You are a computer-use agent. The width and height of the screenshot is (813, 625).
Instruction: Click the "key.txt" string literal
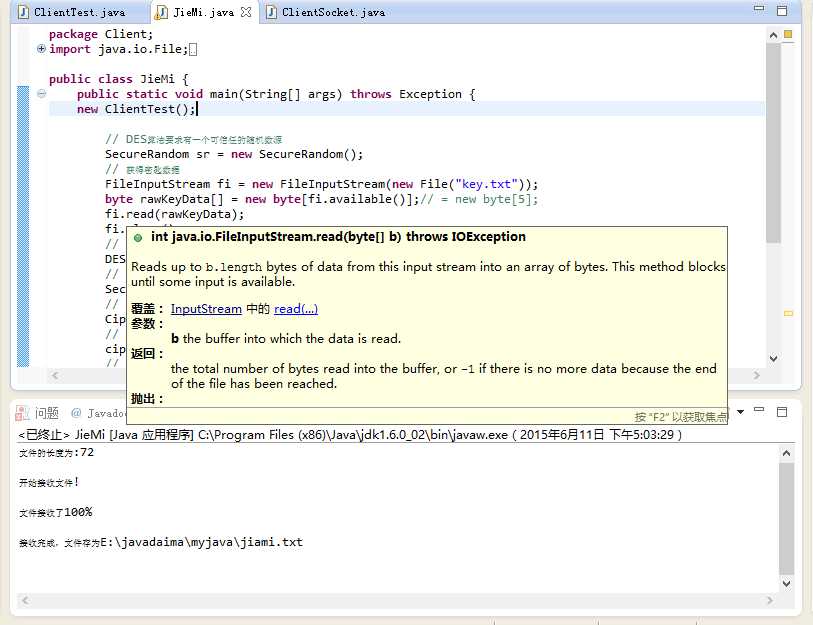[486, 184]
